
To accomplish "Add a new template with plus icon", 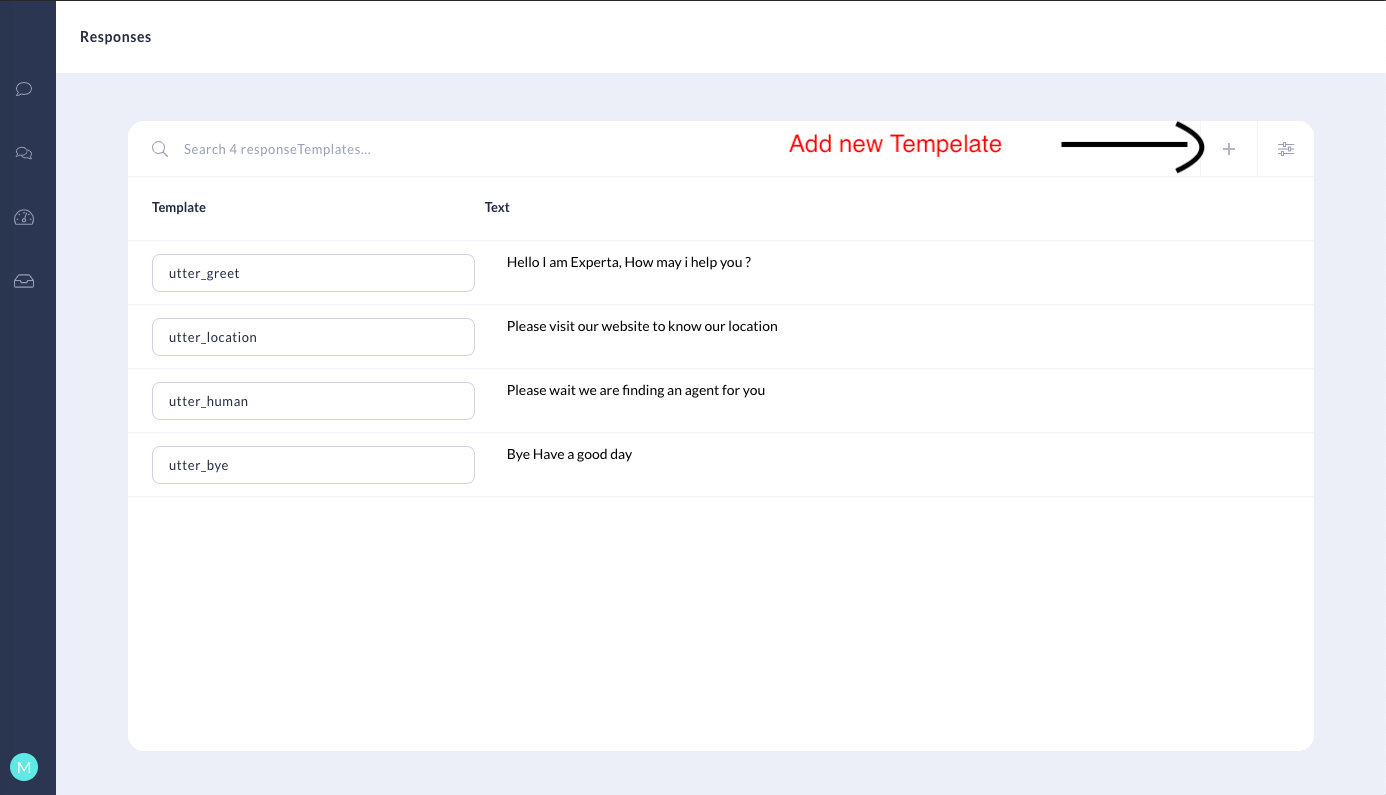I will click(x=1229, y=149).
